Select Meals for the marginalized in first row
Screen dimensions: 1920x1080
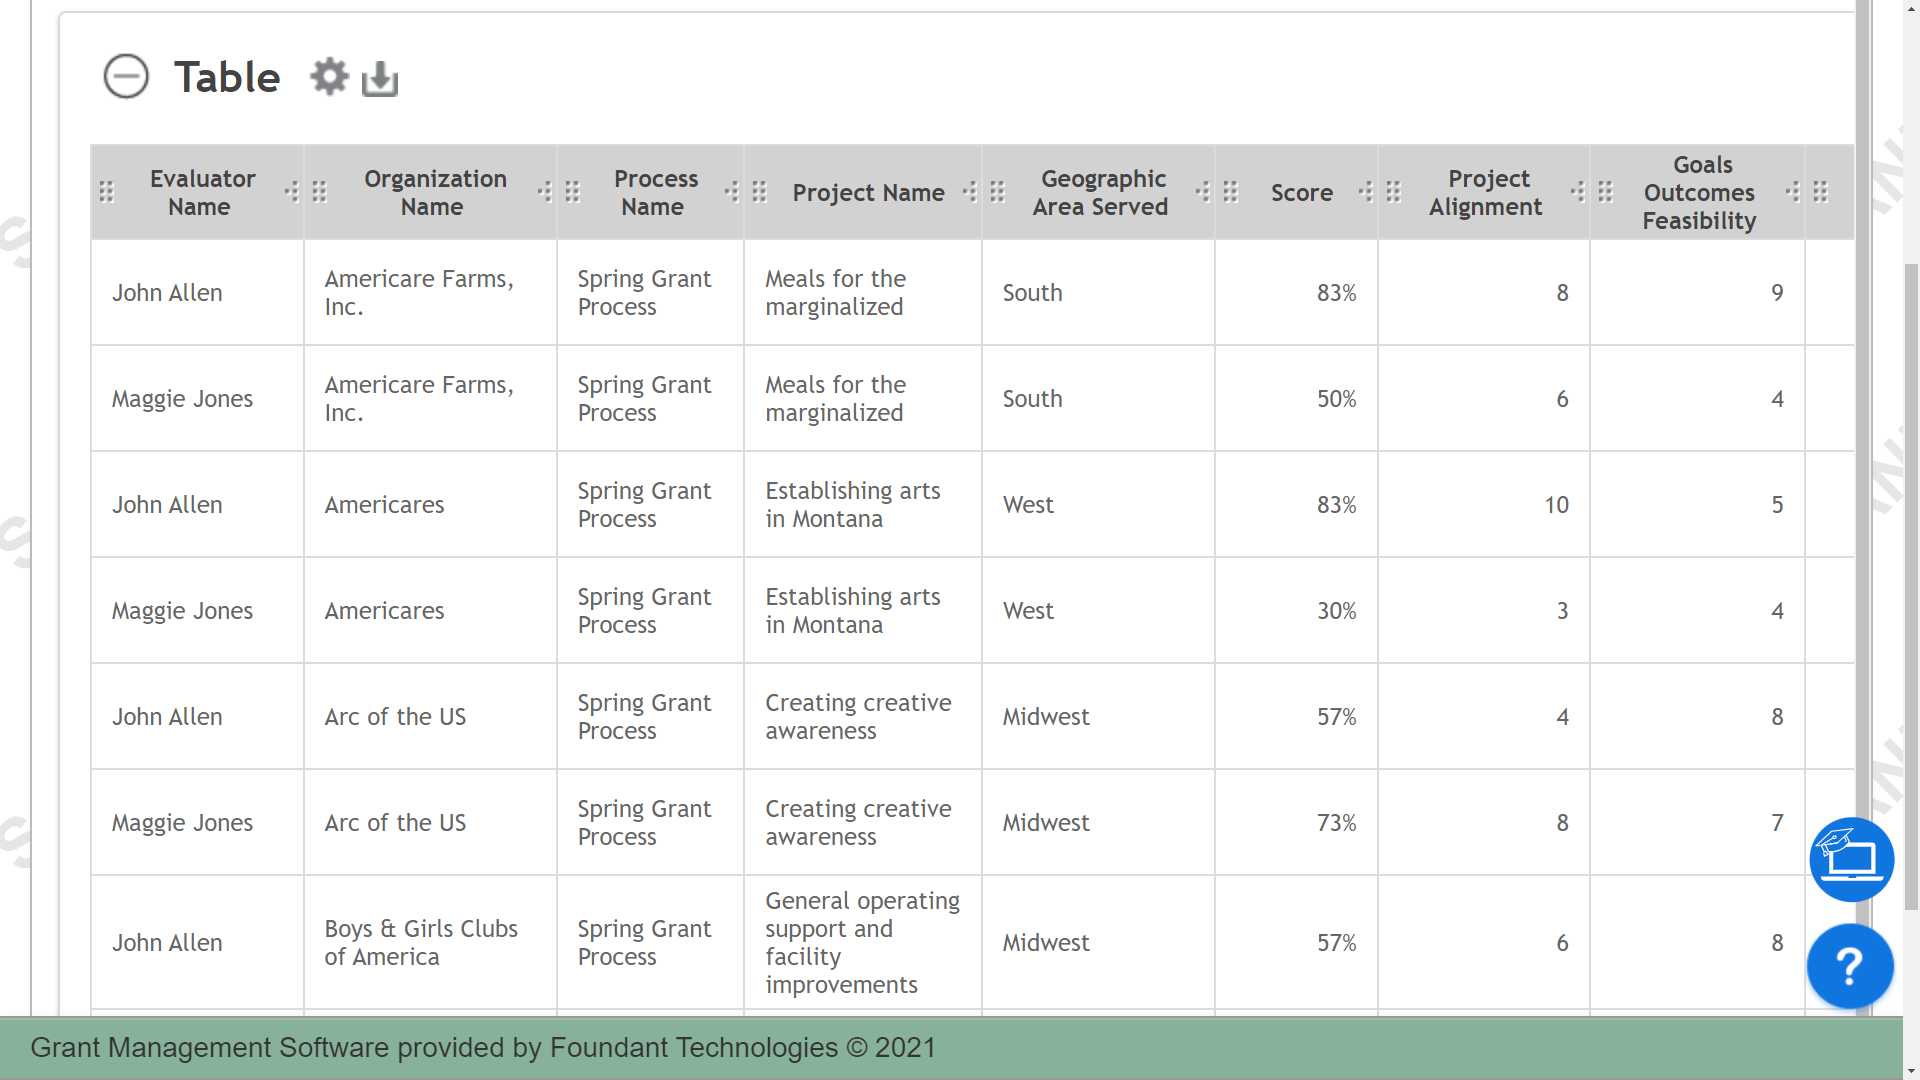(863, 293)
